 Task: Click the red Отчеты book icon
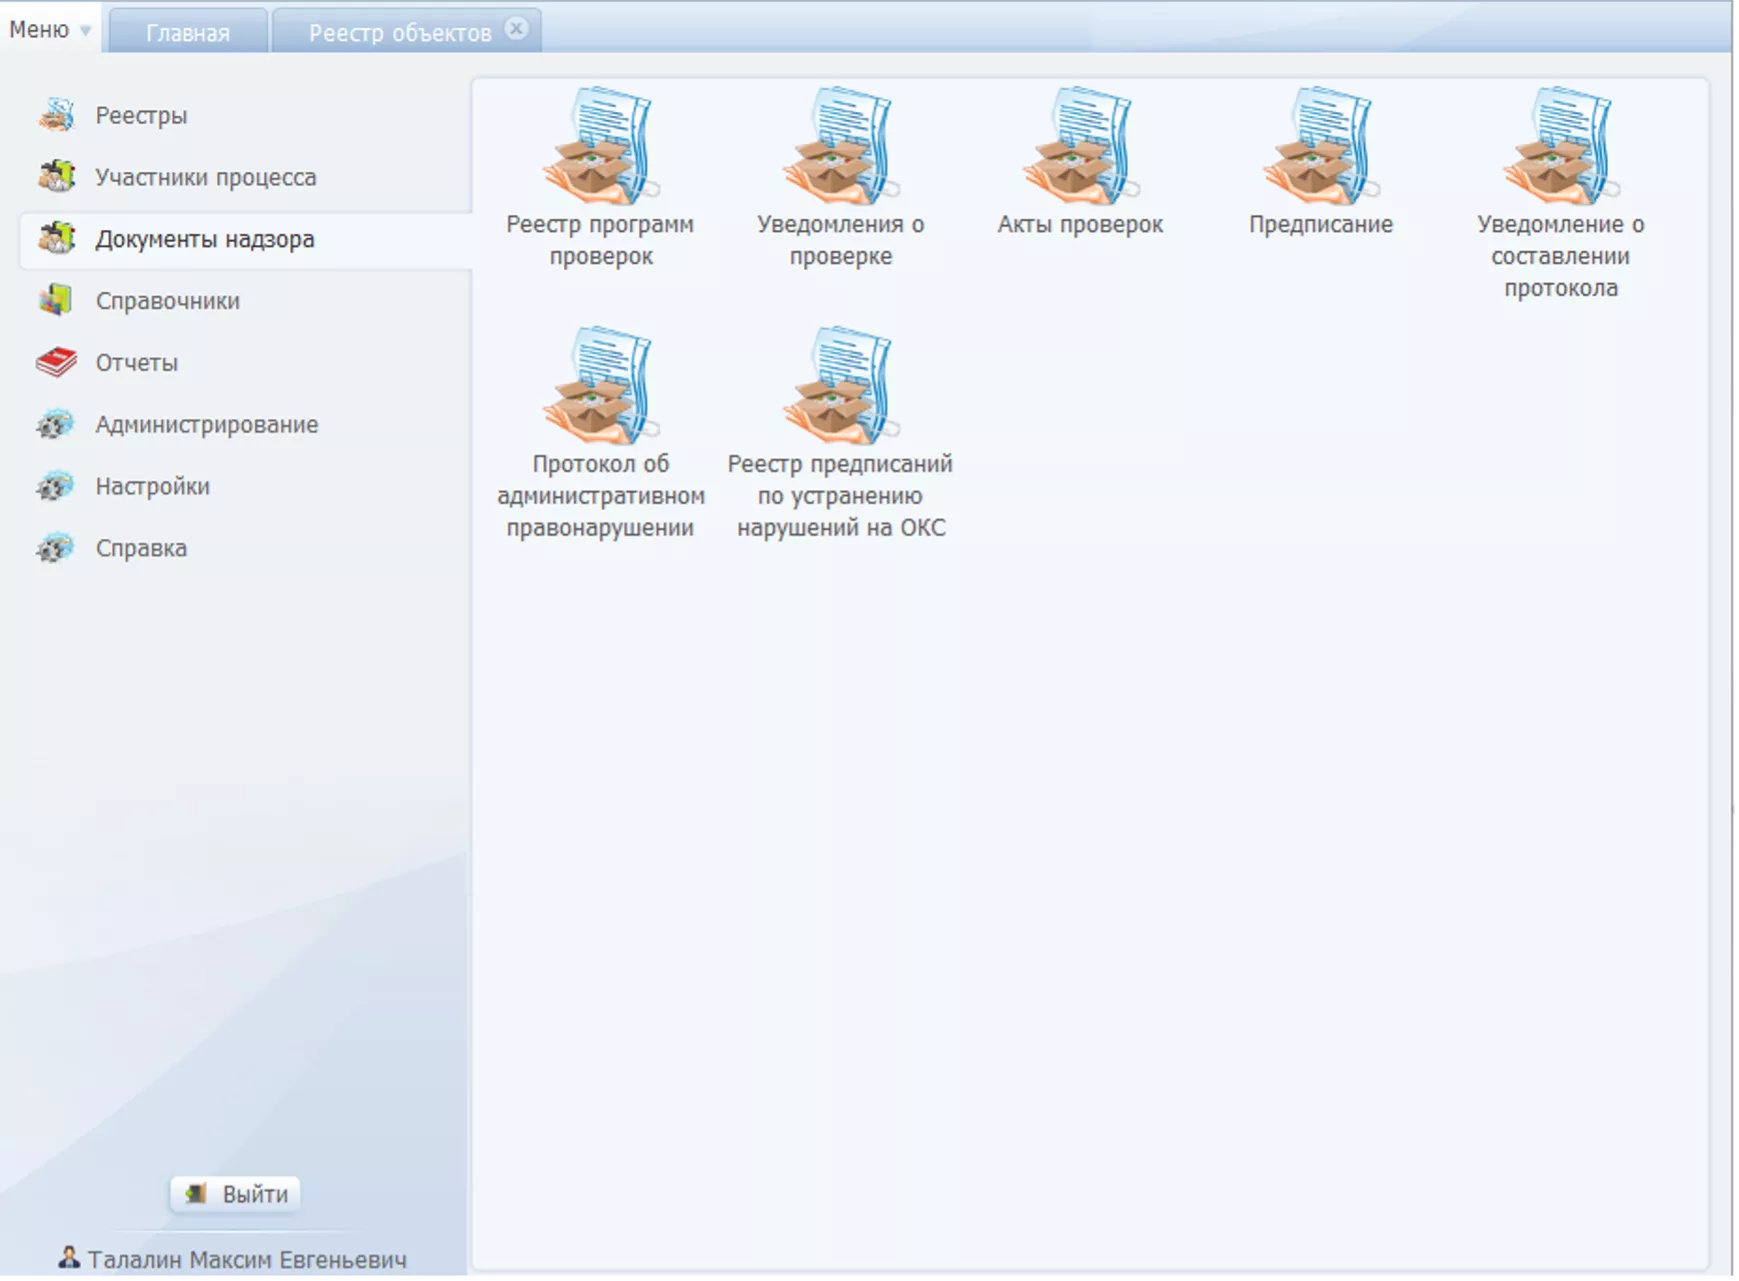point(56,362)
